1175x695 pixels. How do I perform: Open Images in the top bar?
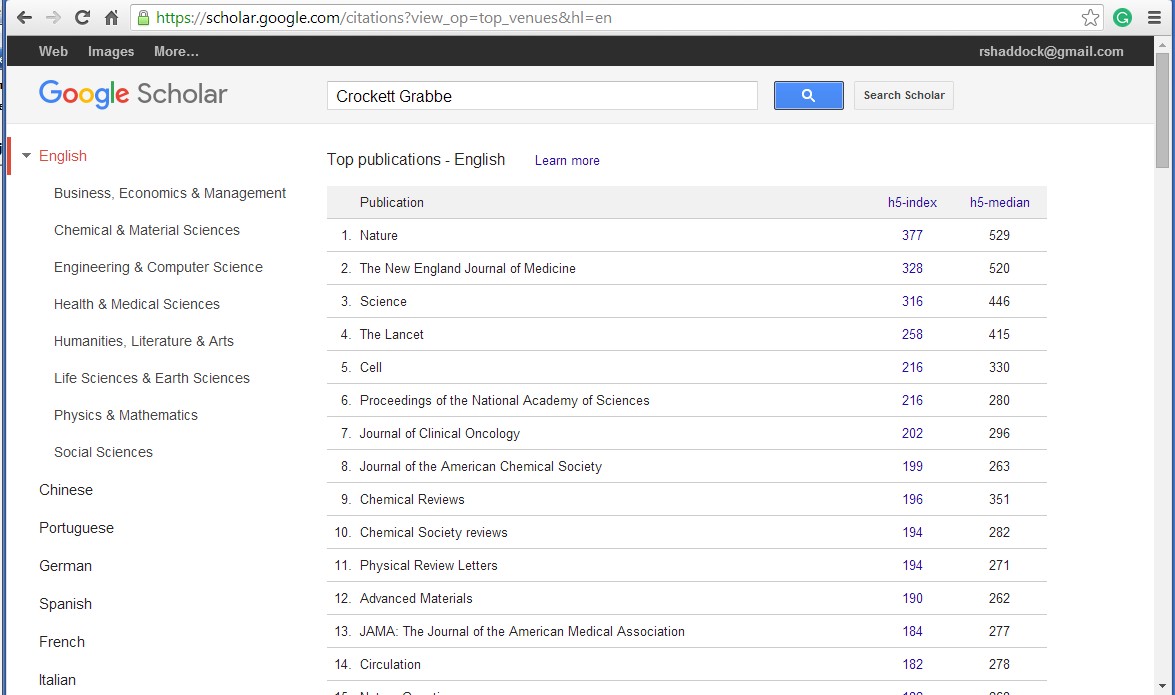point(111,51)
